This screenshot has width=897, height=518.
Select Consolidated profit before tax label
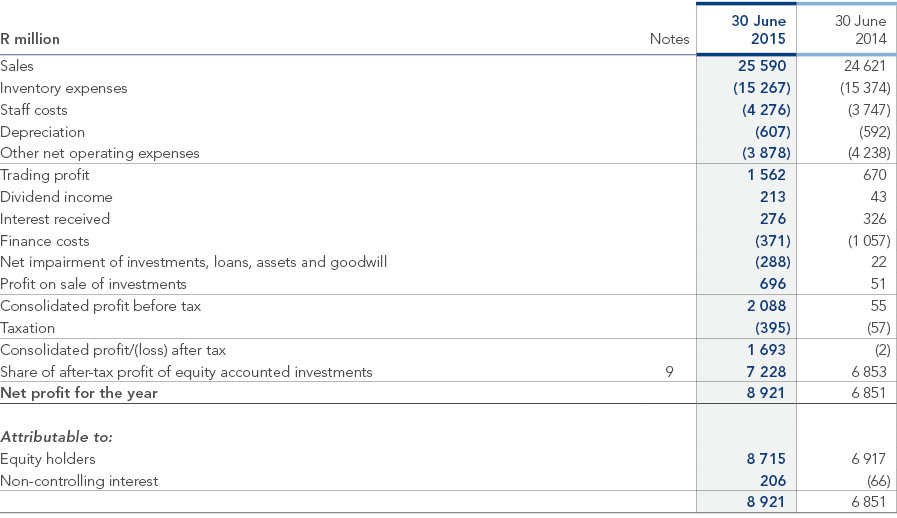pyautogui.click(x=101, y=306)
